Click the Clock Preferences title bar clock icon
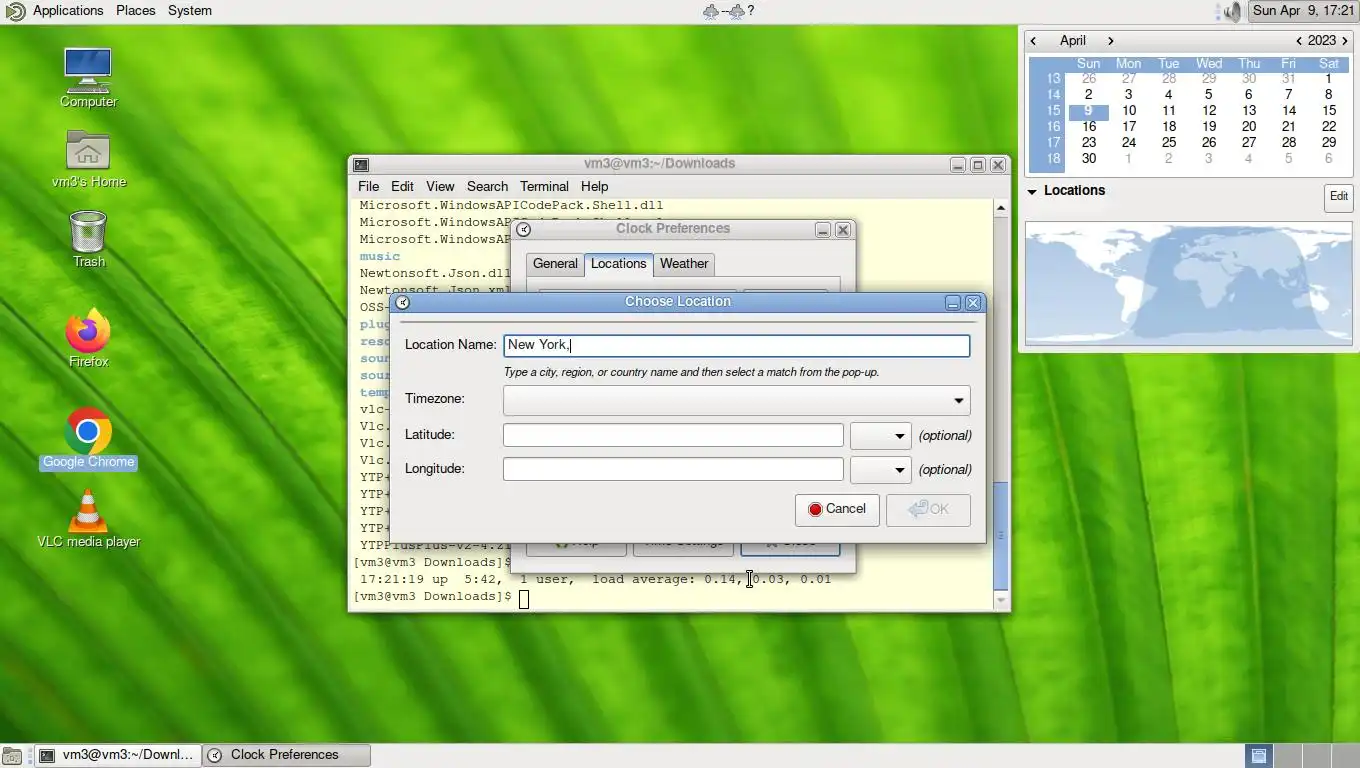This screenshot has width=1360, height=768. pos(523,229)
